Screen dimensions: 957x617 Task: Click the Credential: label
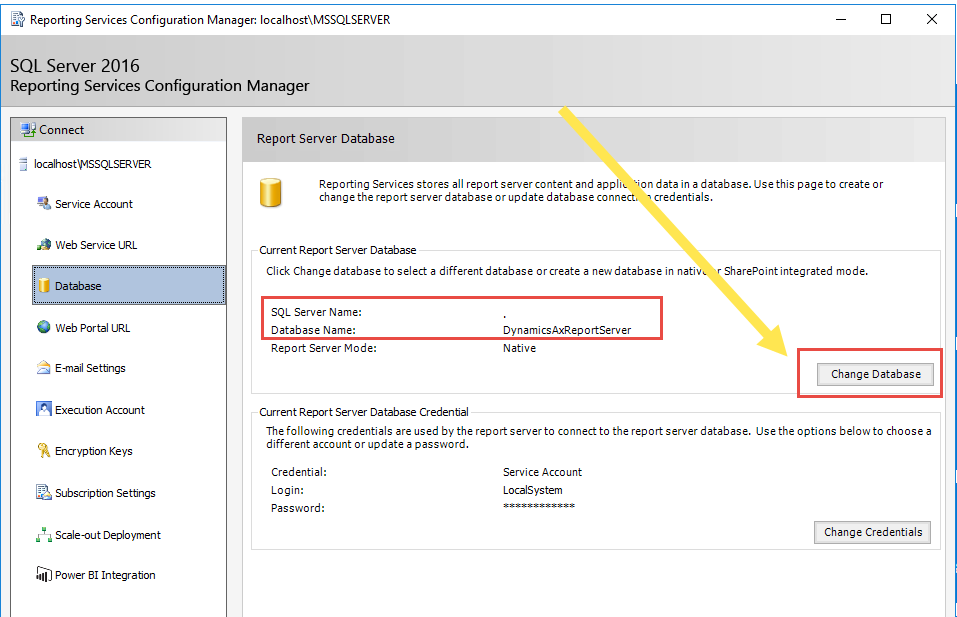click(x=299, y=472)
